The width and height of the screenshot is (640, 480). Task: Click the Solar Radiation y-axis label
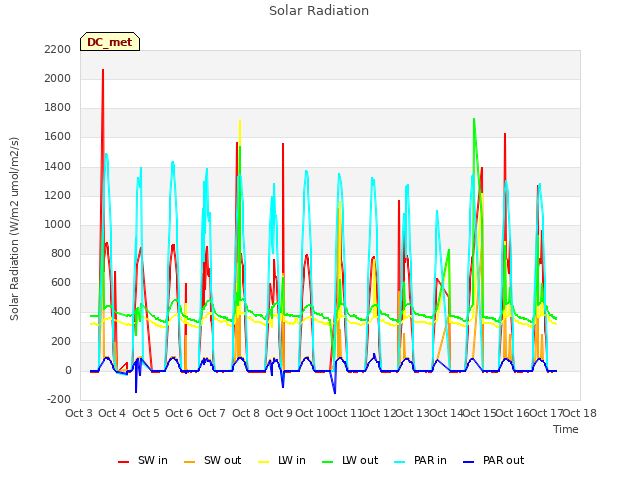coord(14,229)
